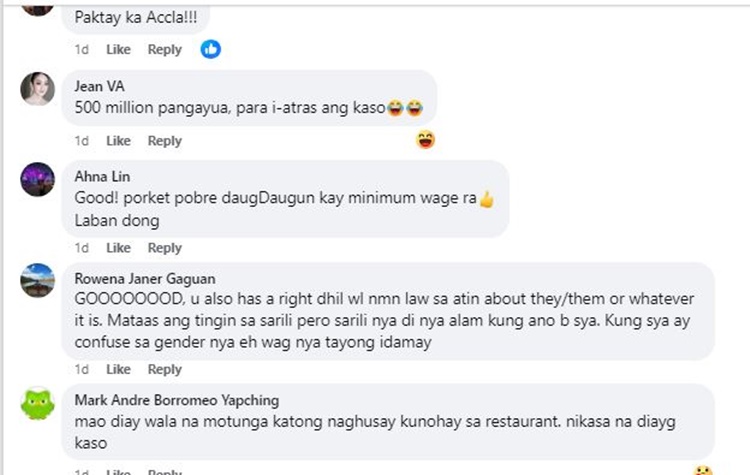
Task: Reply to Jean VA's comment
Action: coord(164,141)
